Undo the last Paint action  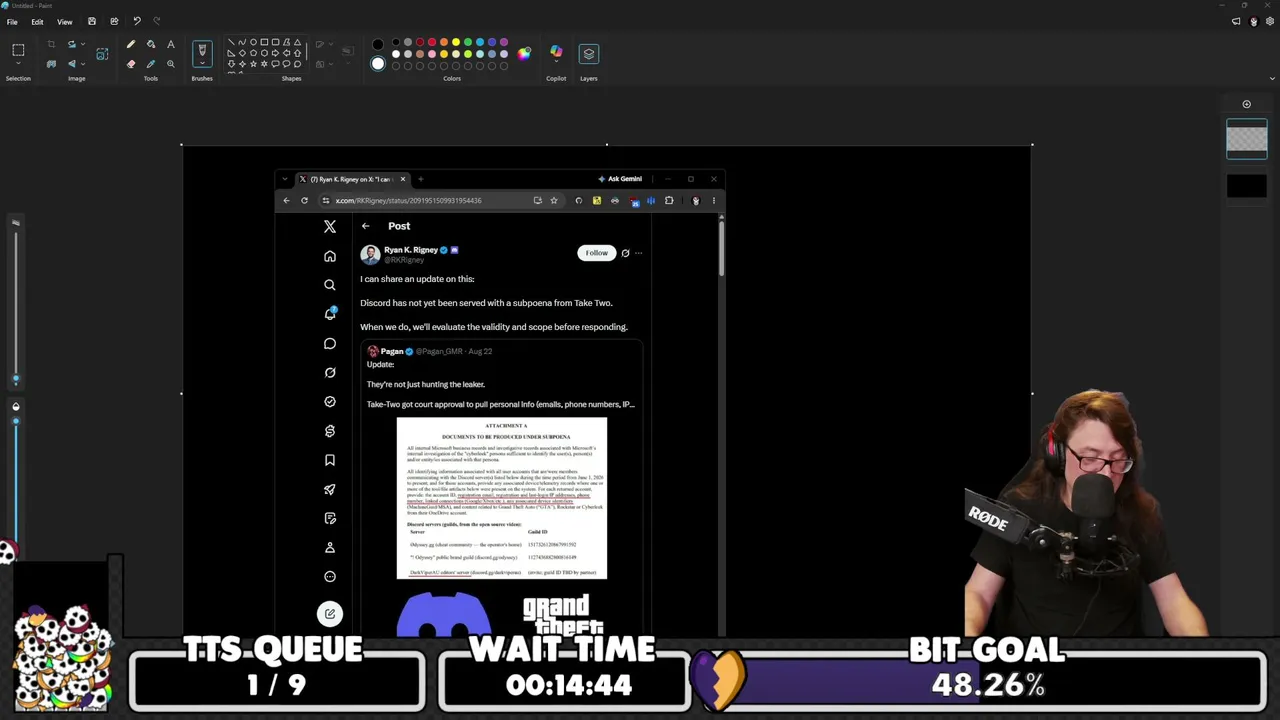[137, 21]
